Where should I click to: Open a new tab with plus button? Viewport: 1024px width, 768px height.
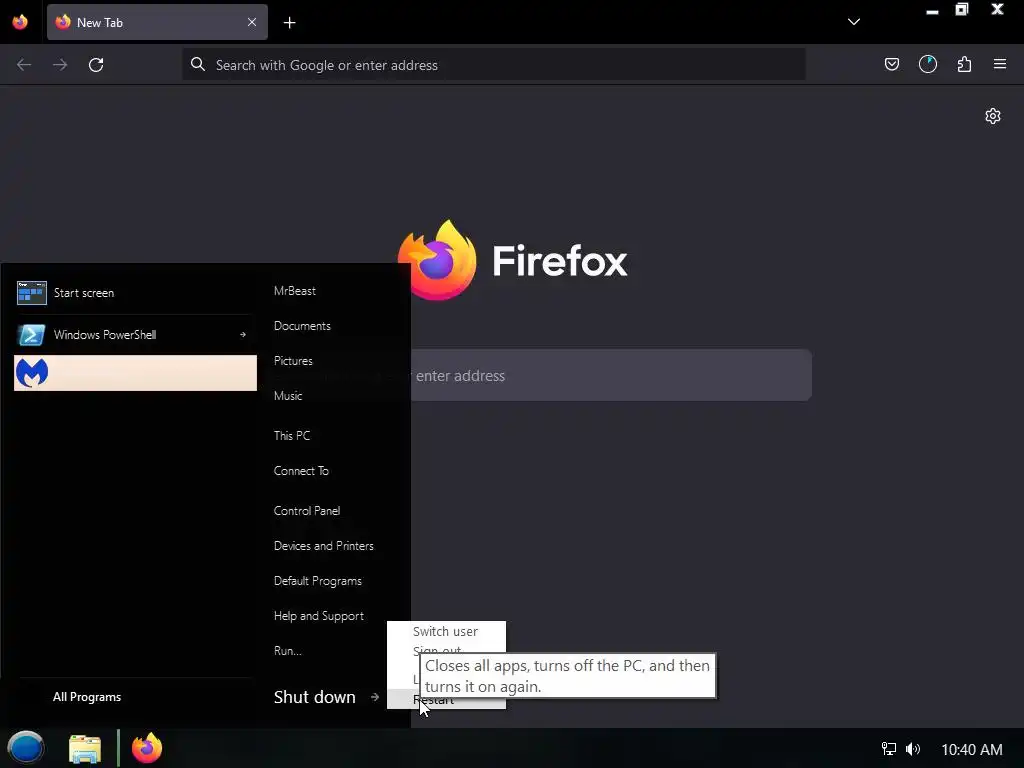click(x=289, y=23)
